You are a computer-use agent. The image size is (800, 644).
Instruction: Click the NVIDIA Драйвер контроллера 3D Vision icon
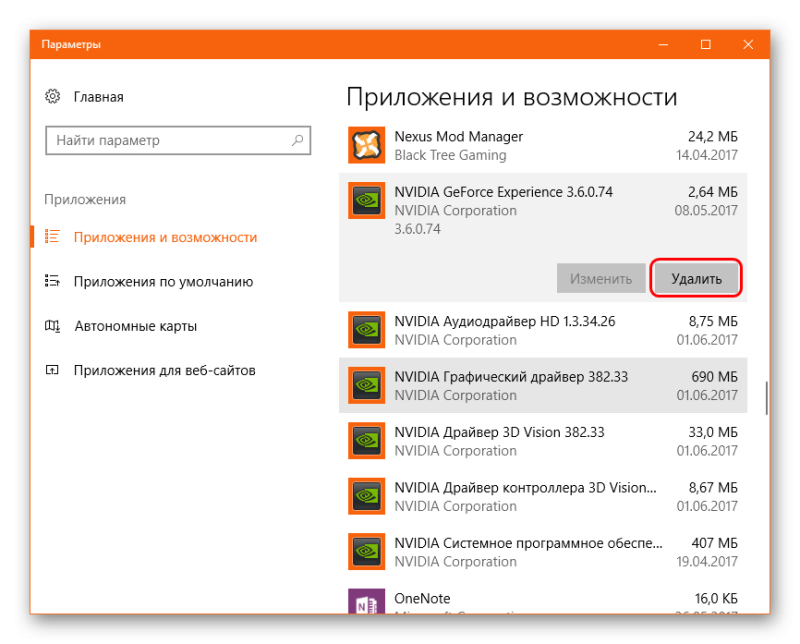(x=366, y=496)
